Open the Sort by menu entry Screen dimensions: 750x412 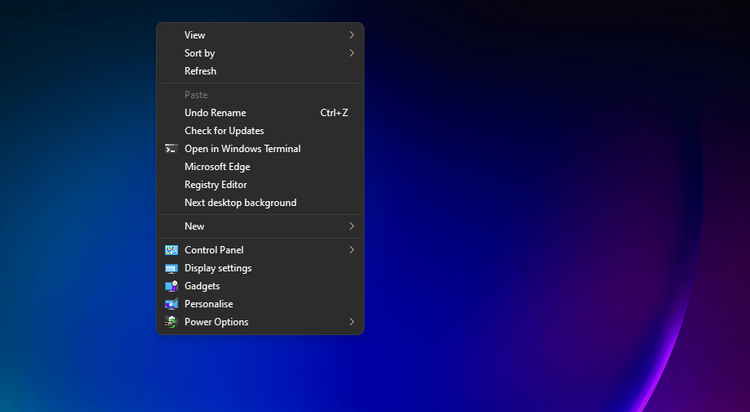(x=260, y=53)
